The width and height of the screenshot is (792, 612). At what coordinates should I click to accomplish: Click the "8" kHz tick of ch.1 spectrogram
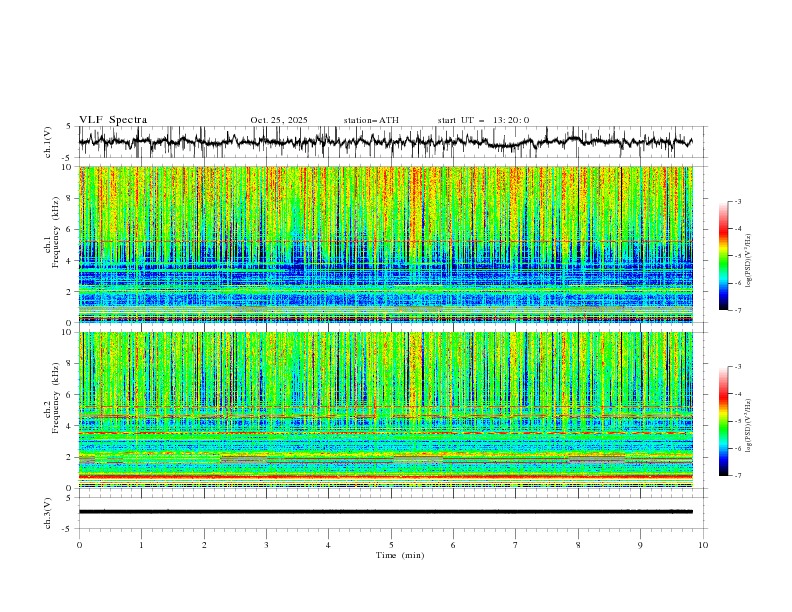70,198
